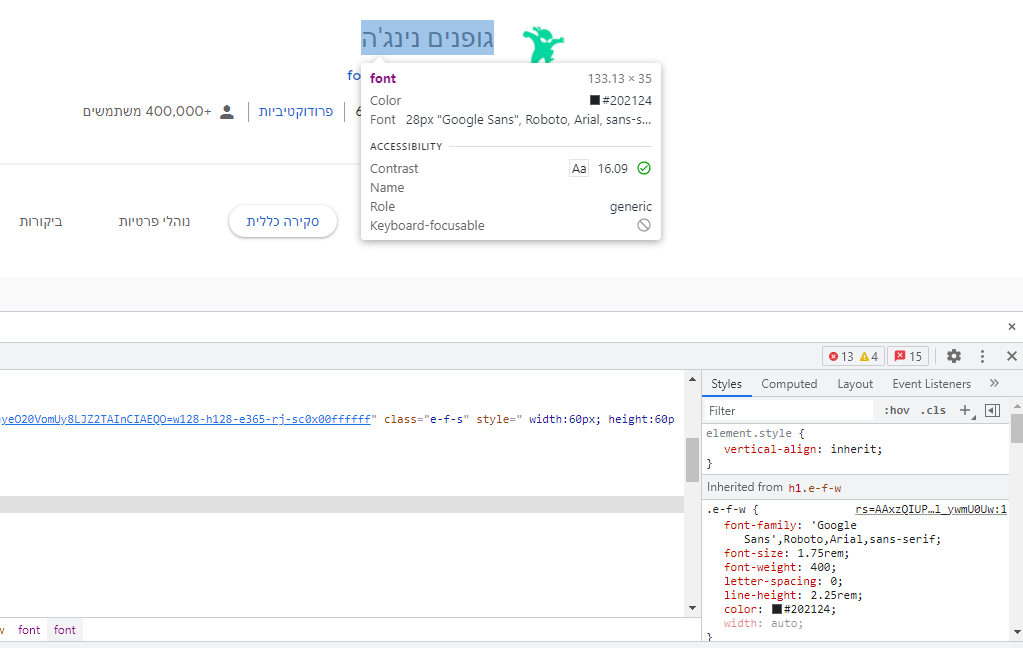The width and height of the screenshot is (1023, 648).
Task: Open the image URL link in Elements panel
Action: pyautogui.click(x=185, y=419)
